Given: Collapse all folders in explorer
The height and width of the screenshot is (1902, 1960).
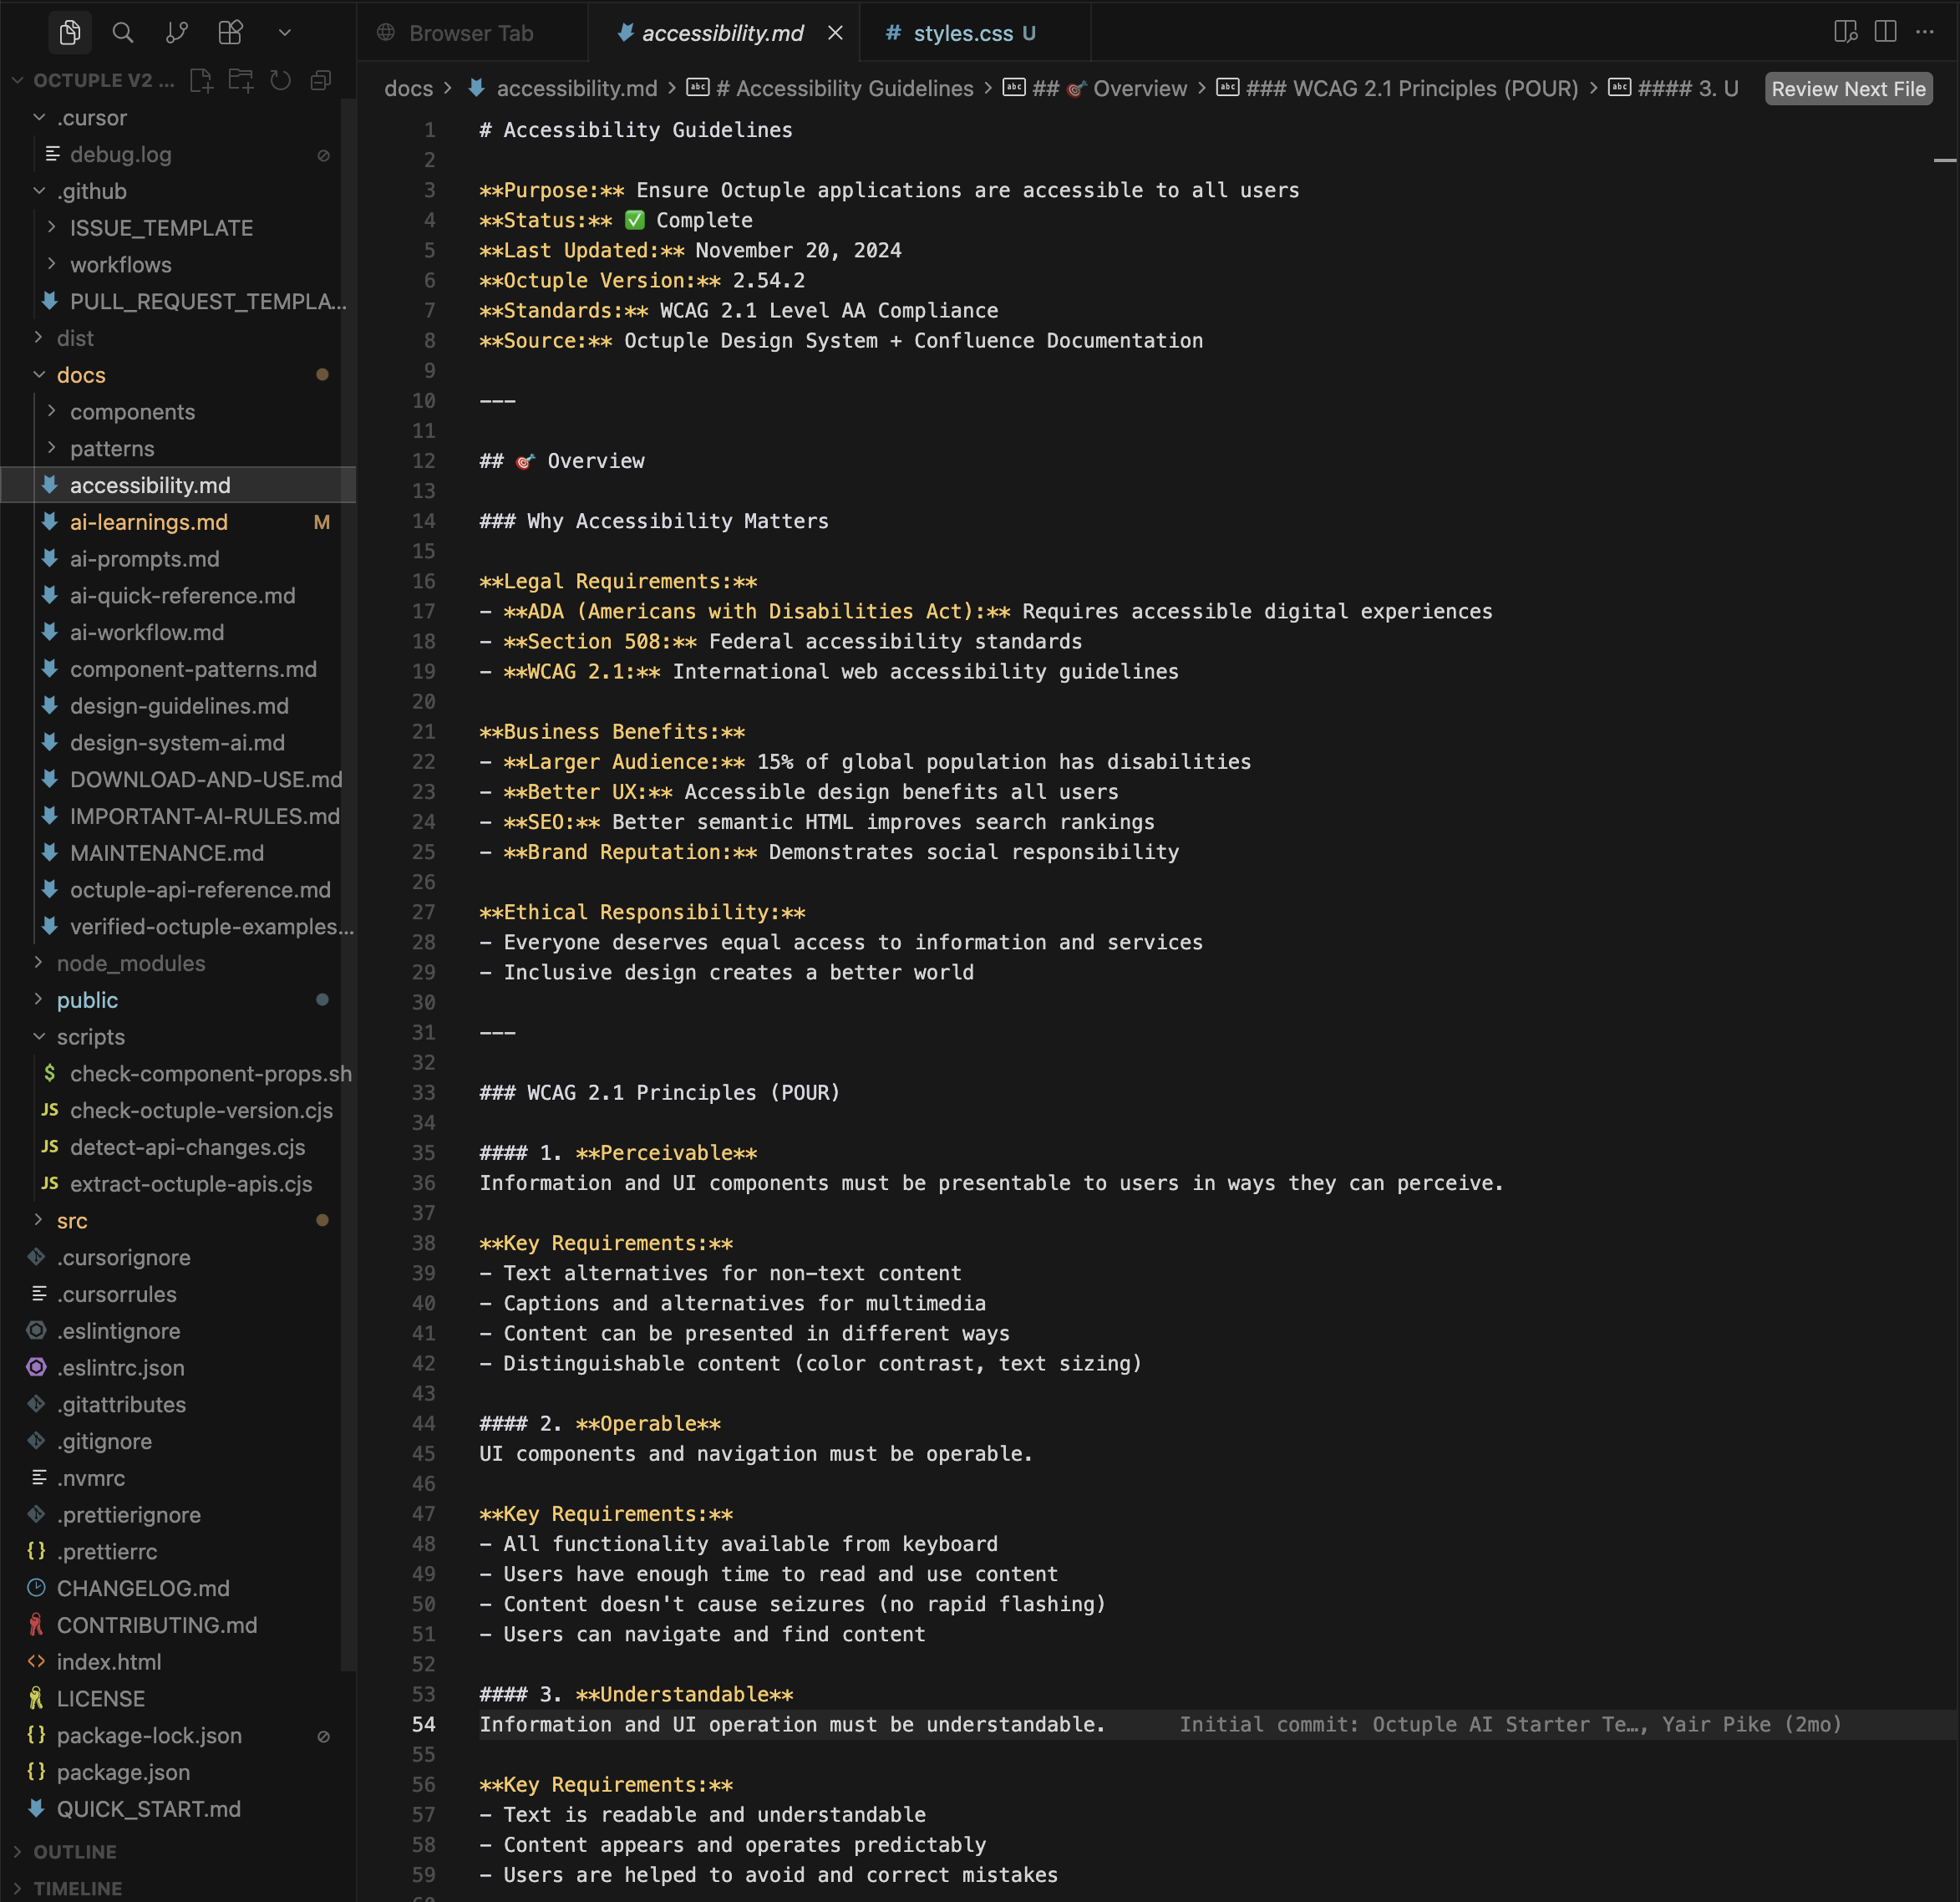Looking at the screenshot, I should pyautogui.click(x=321, y=81).
